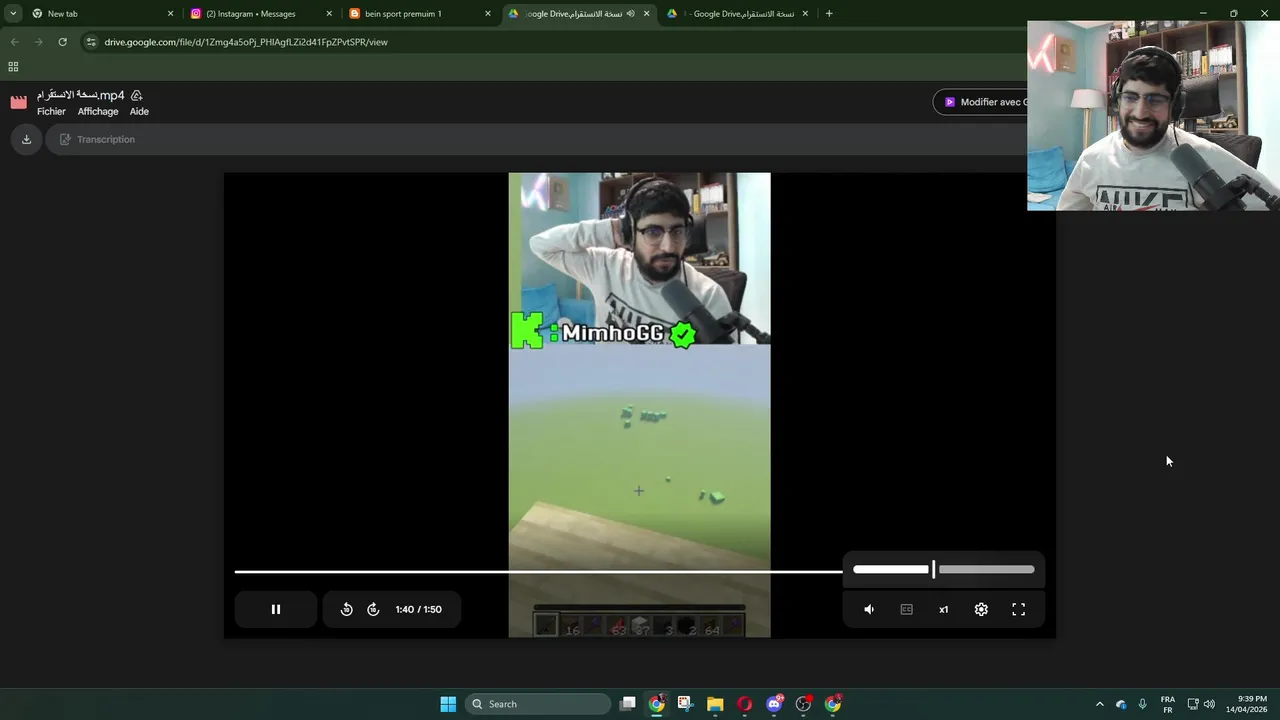
Task: Click the taskbar Search box
Action: tap(540, 704)
